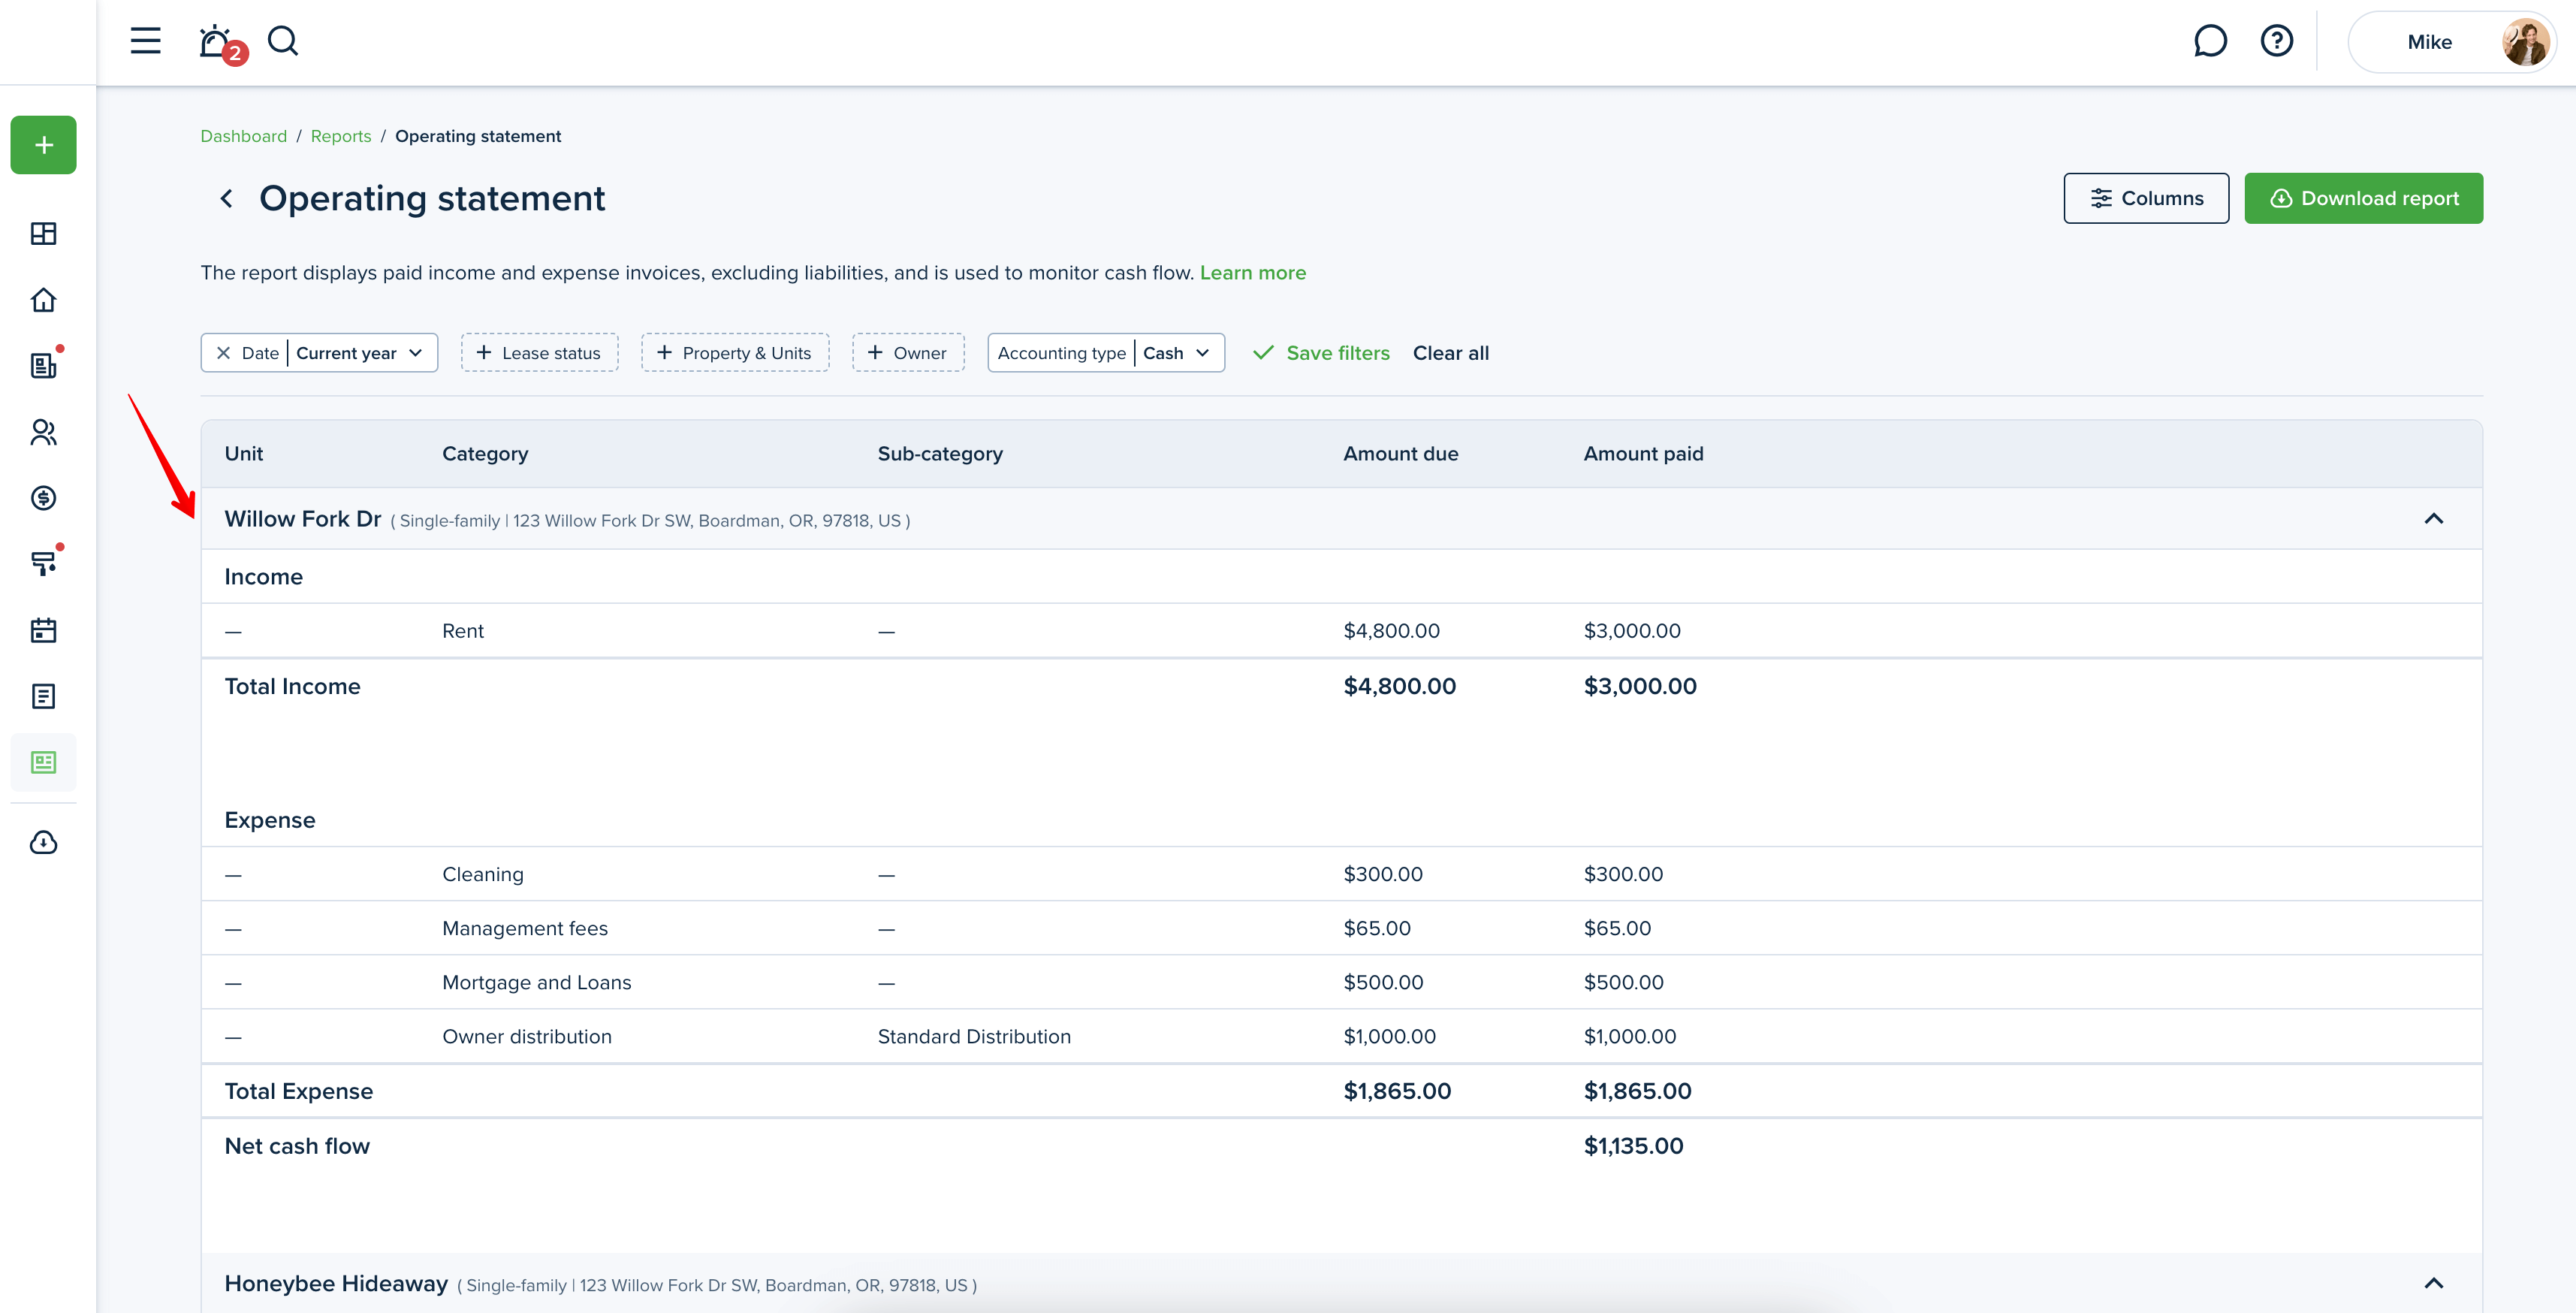Add the Owner filter

(908, 353)
